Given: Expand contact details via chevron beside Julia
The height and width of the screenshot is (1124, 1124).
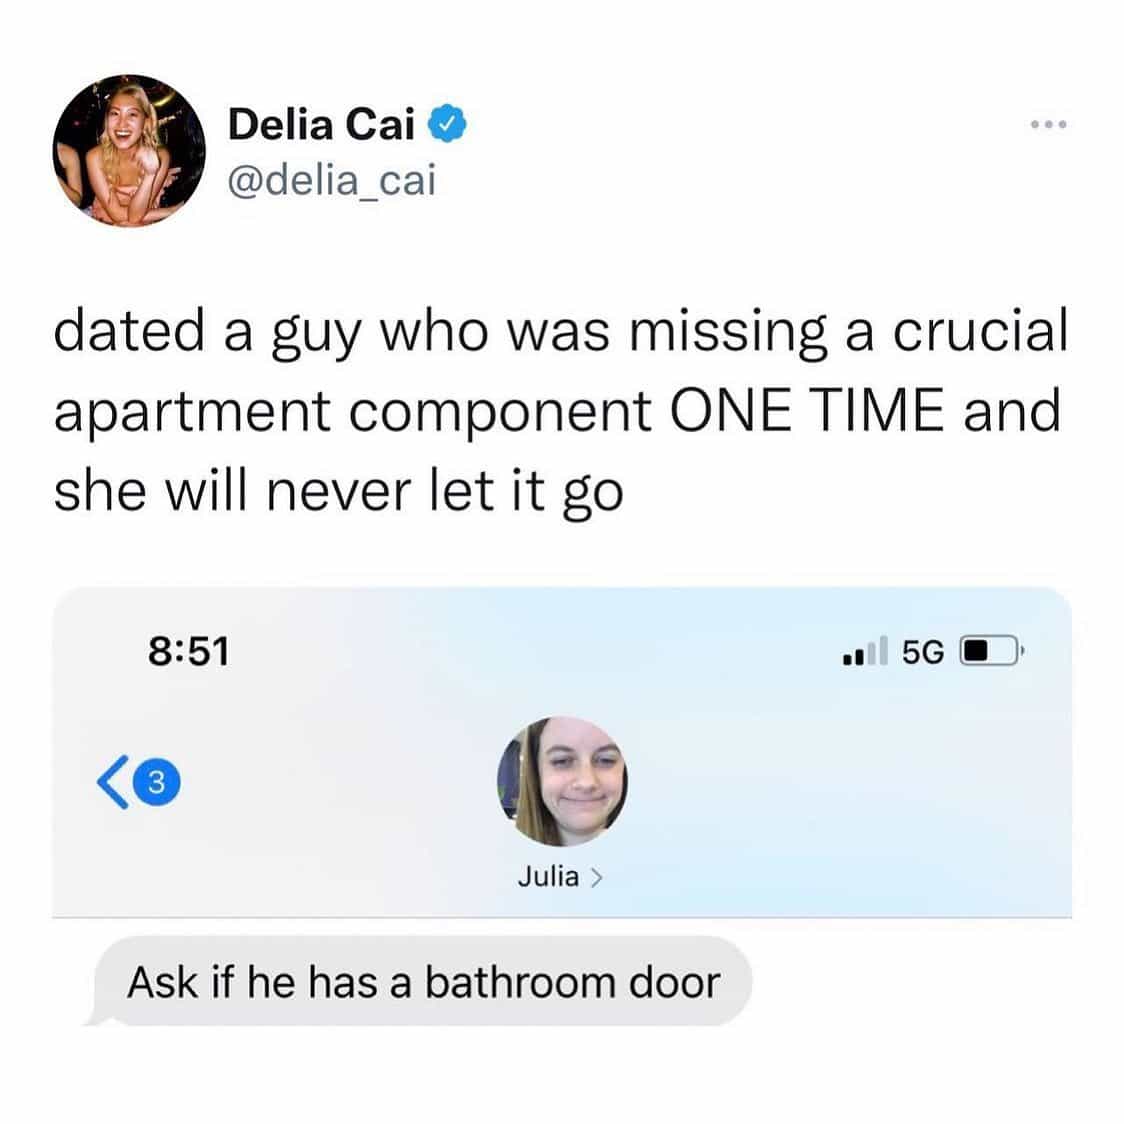Looking at the screenshot, I should point(596,878).
